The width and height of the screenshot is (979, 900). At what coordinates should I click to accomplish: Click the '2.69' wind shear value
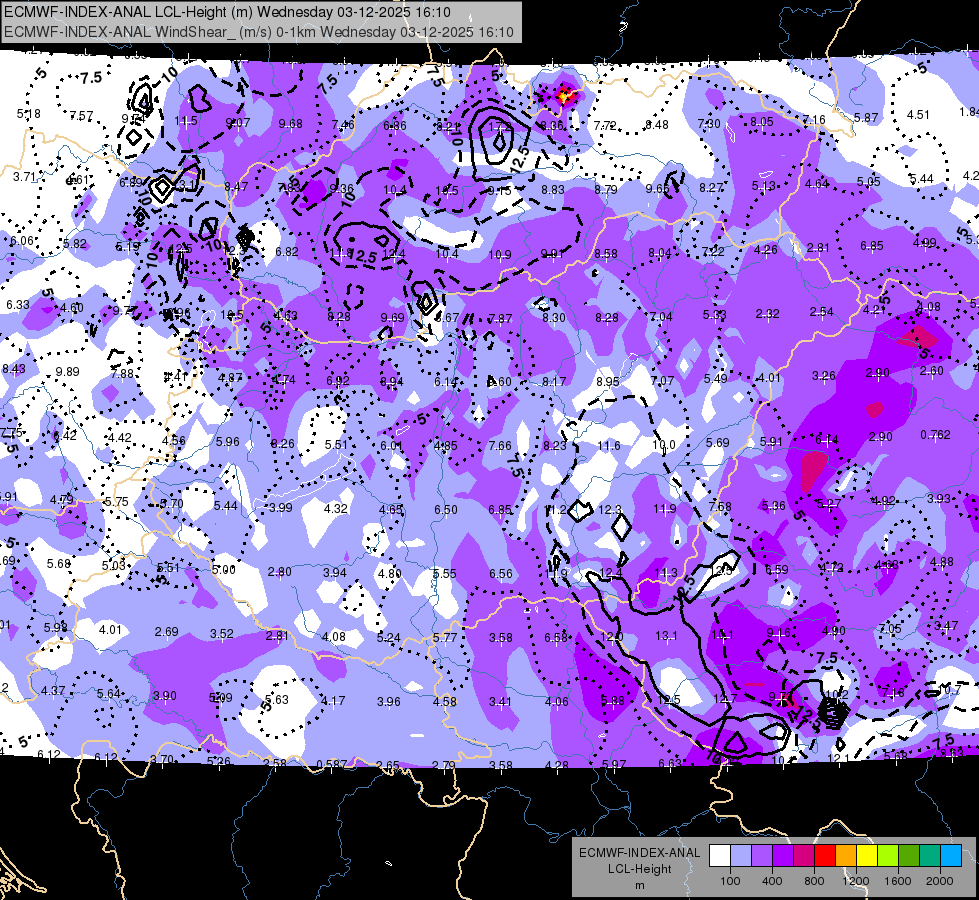[x=167, y=632]
